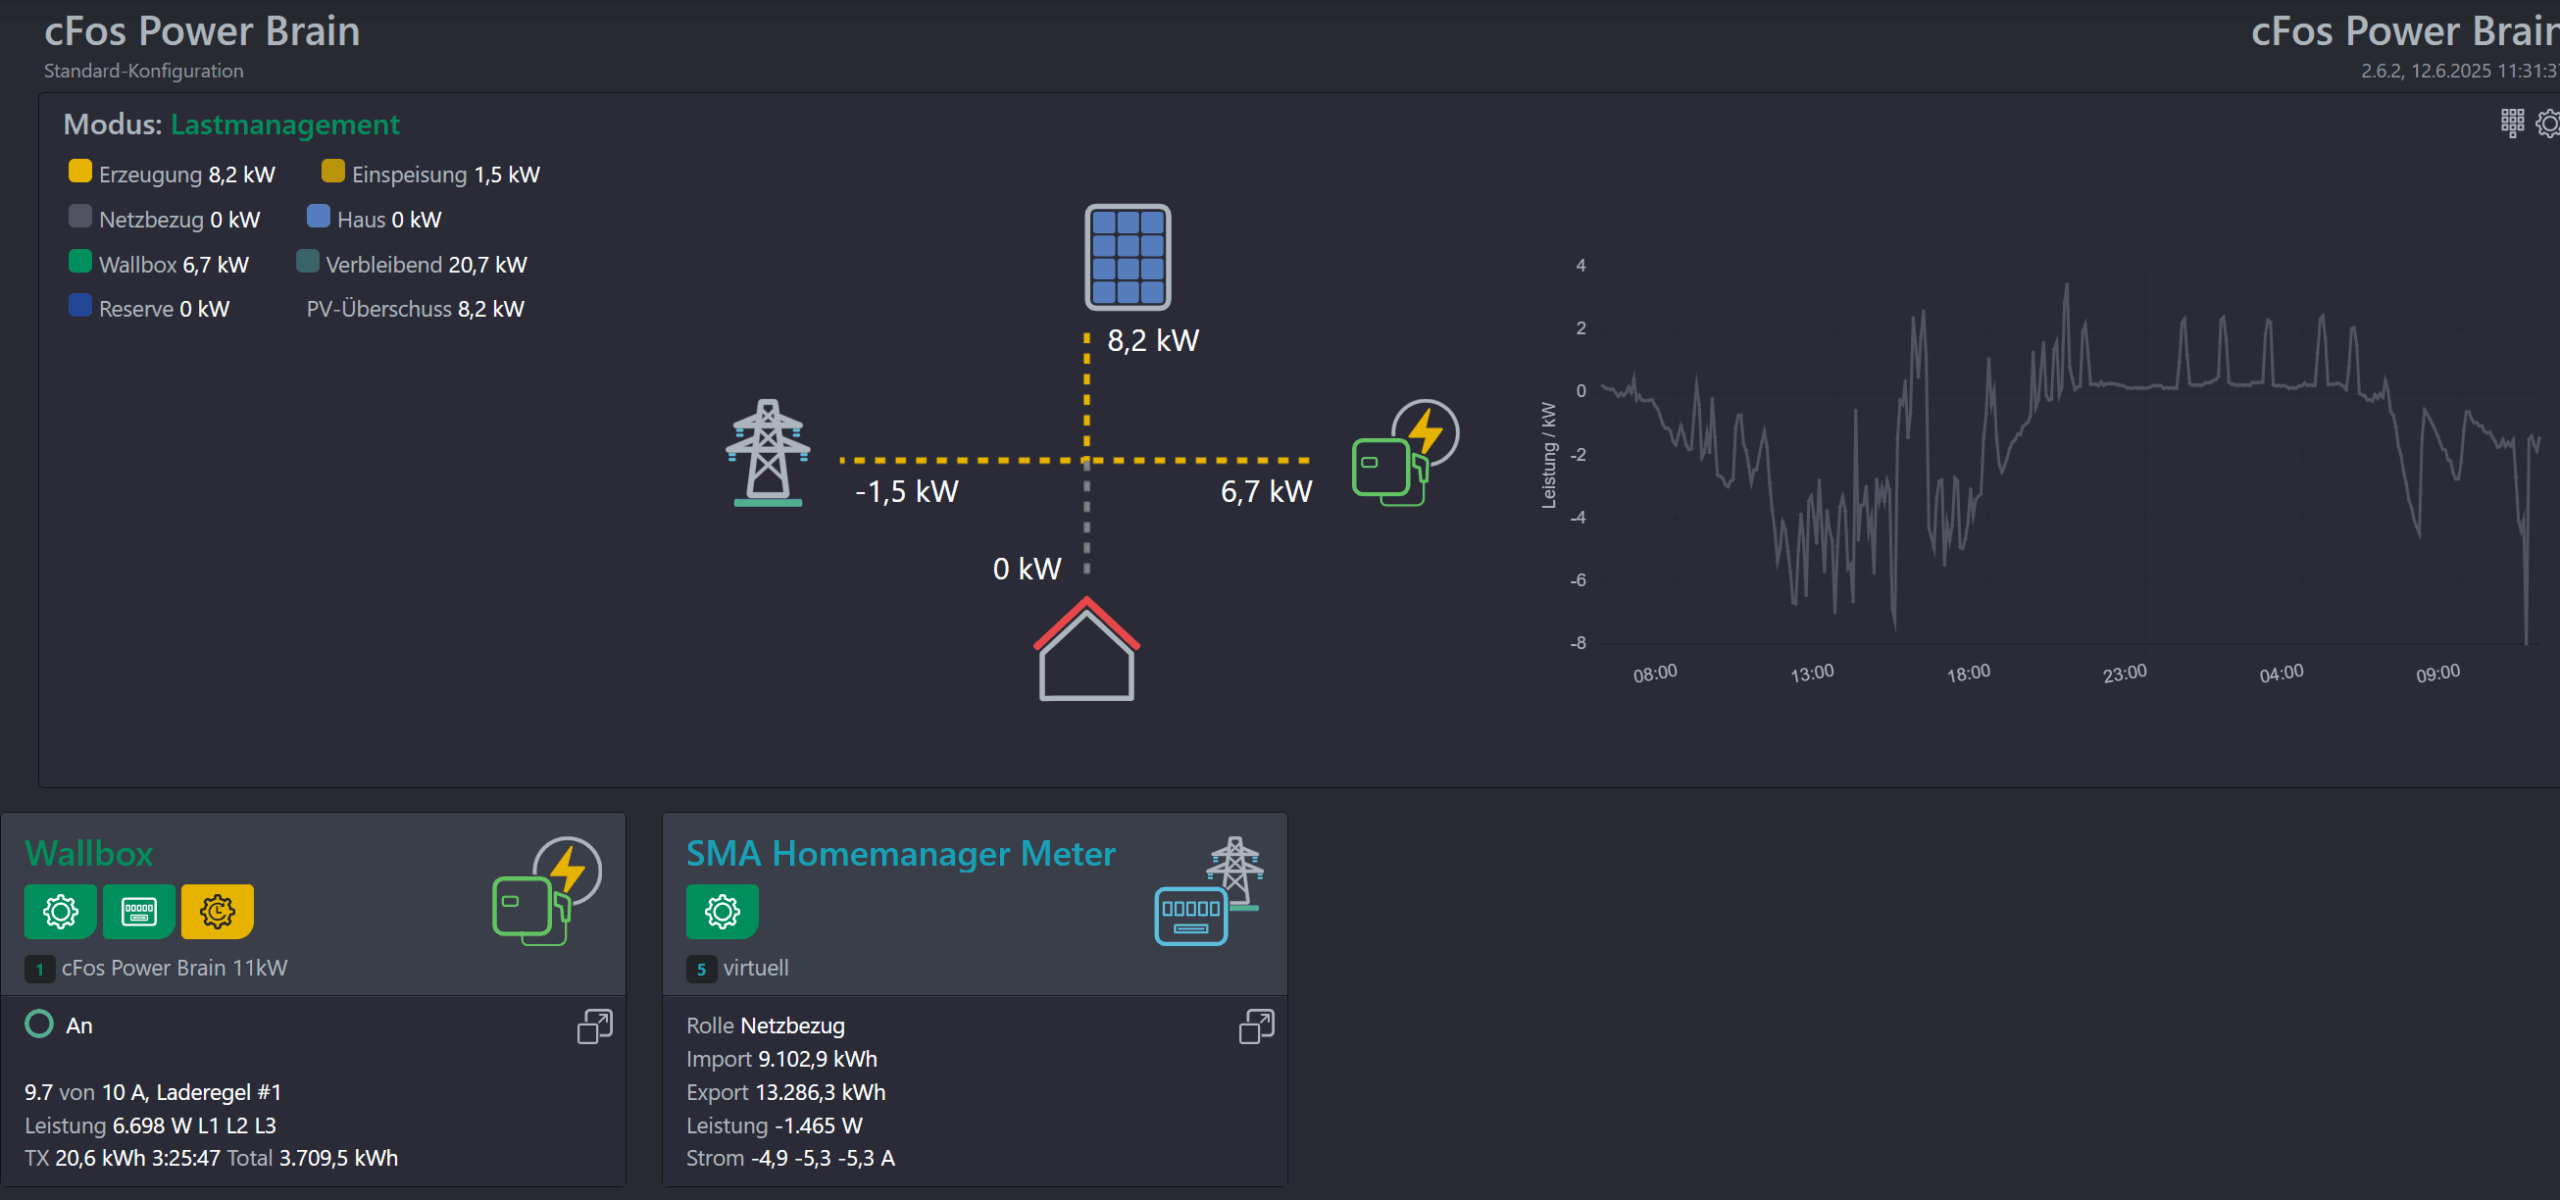This screenshot has height=1200, width=2560.
Task: Click the 9.7 von 10 A Laderegel line
Action: pyautogui.click(x=153, y=1092)
